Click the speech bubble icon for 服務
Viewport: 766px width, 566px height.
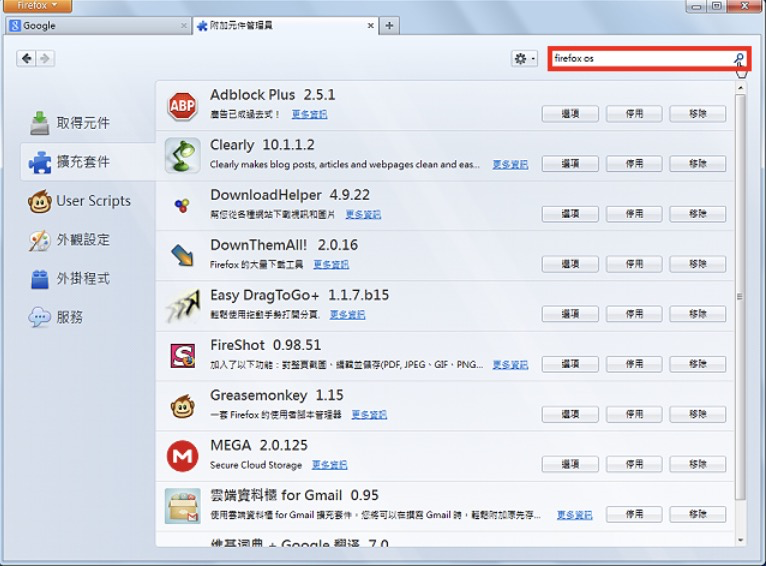40,317
